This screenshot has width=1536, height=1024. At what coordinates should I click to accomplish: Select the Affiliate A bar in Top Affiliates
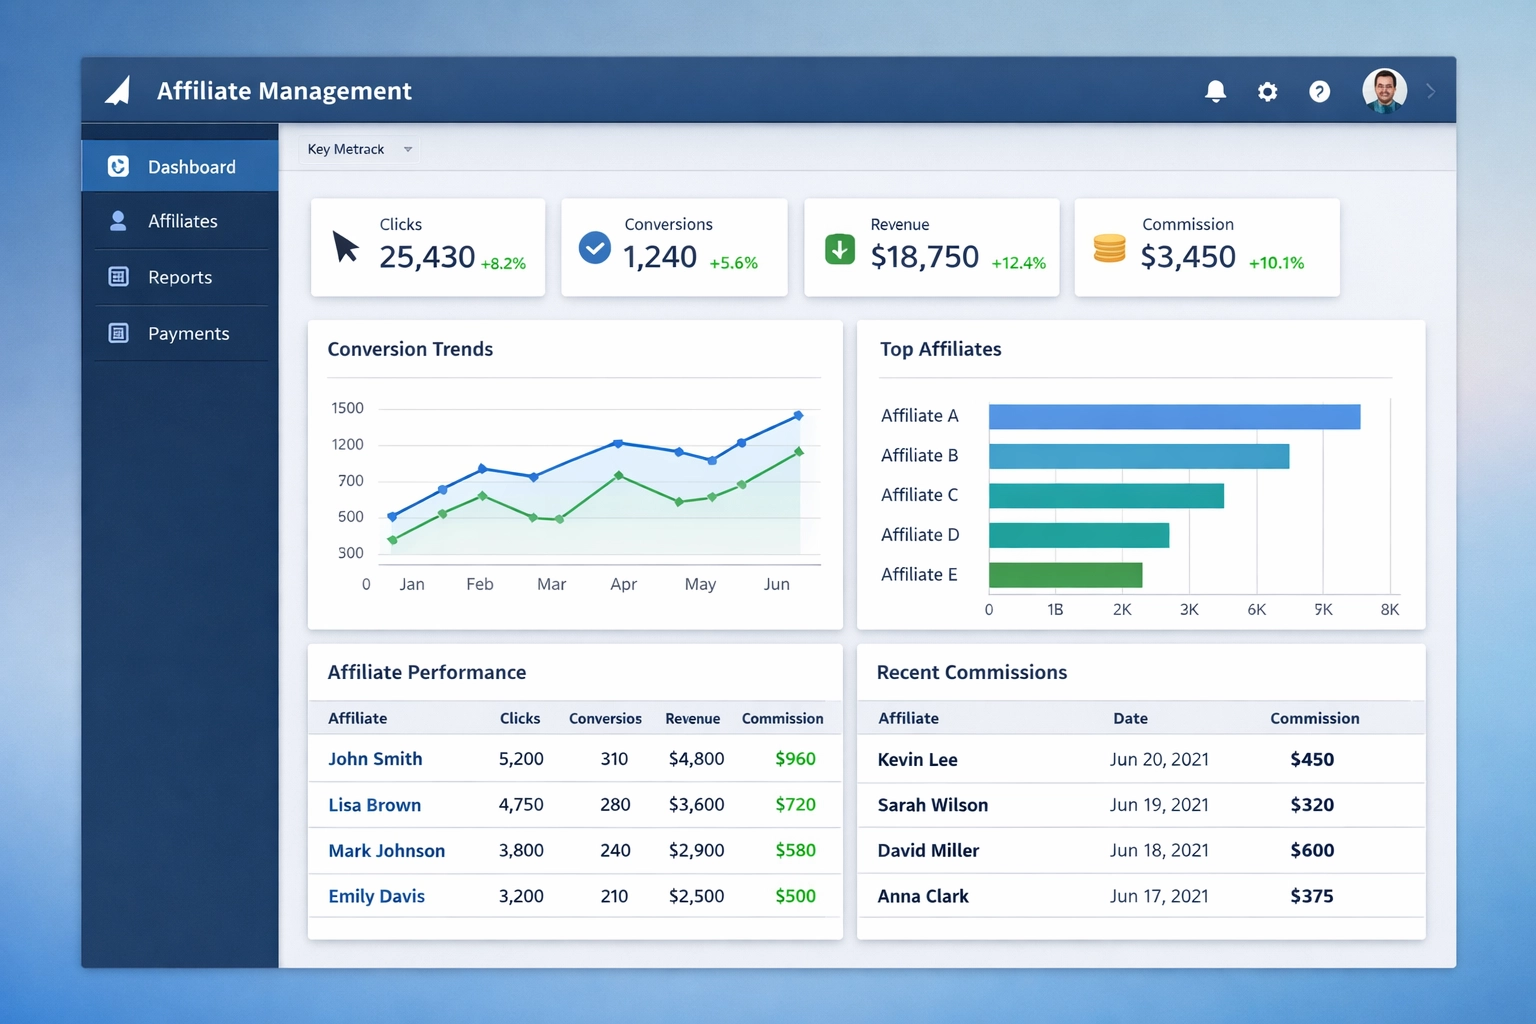coord(1174,415)
